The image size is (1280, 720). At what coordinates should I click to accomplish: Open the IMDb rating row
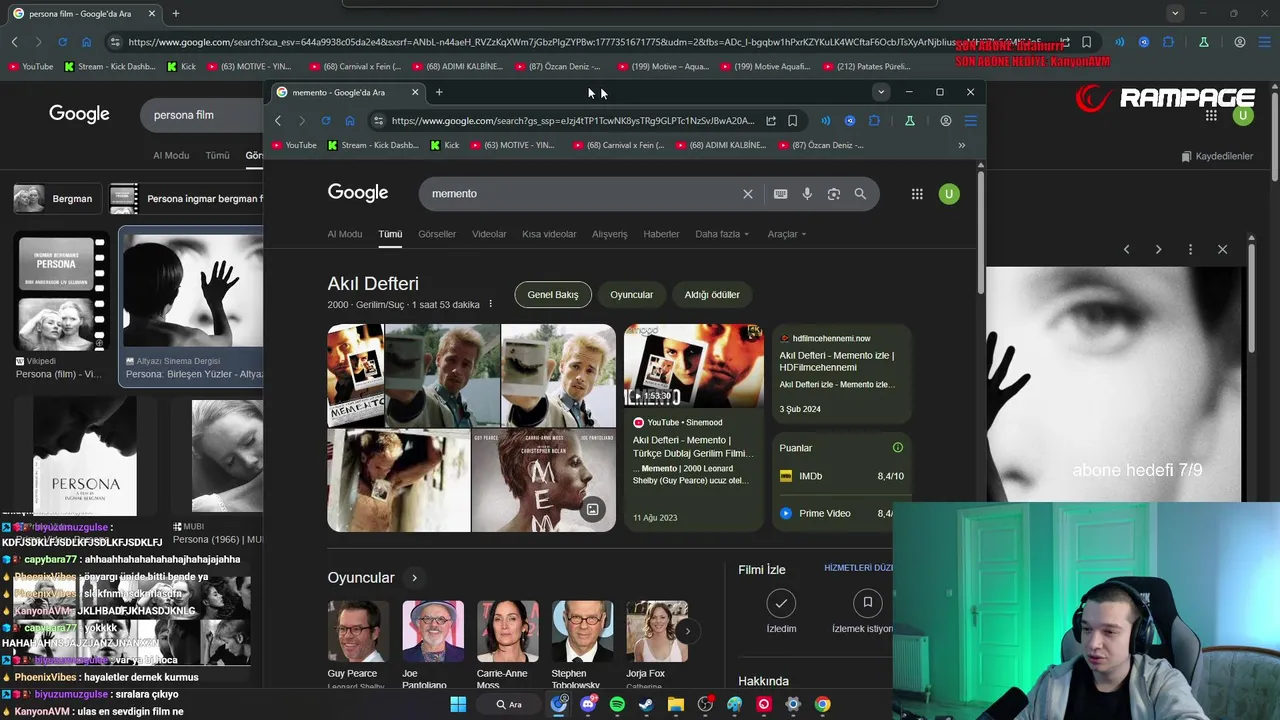(841, 476)
